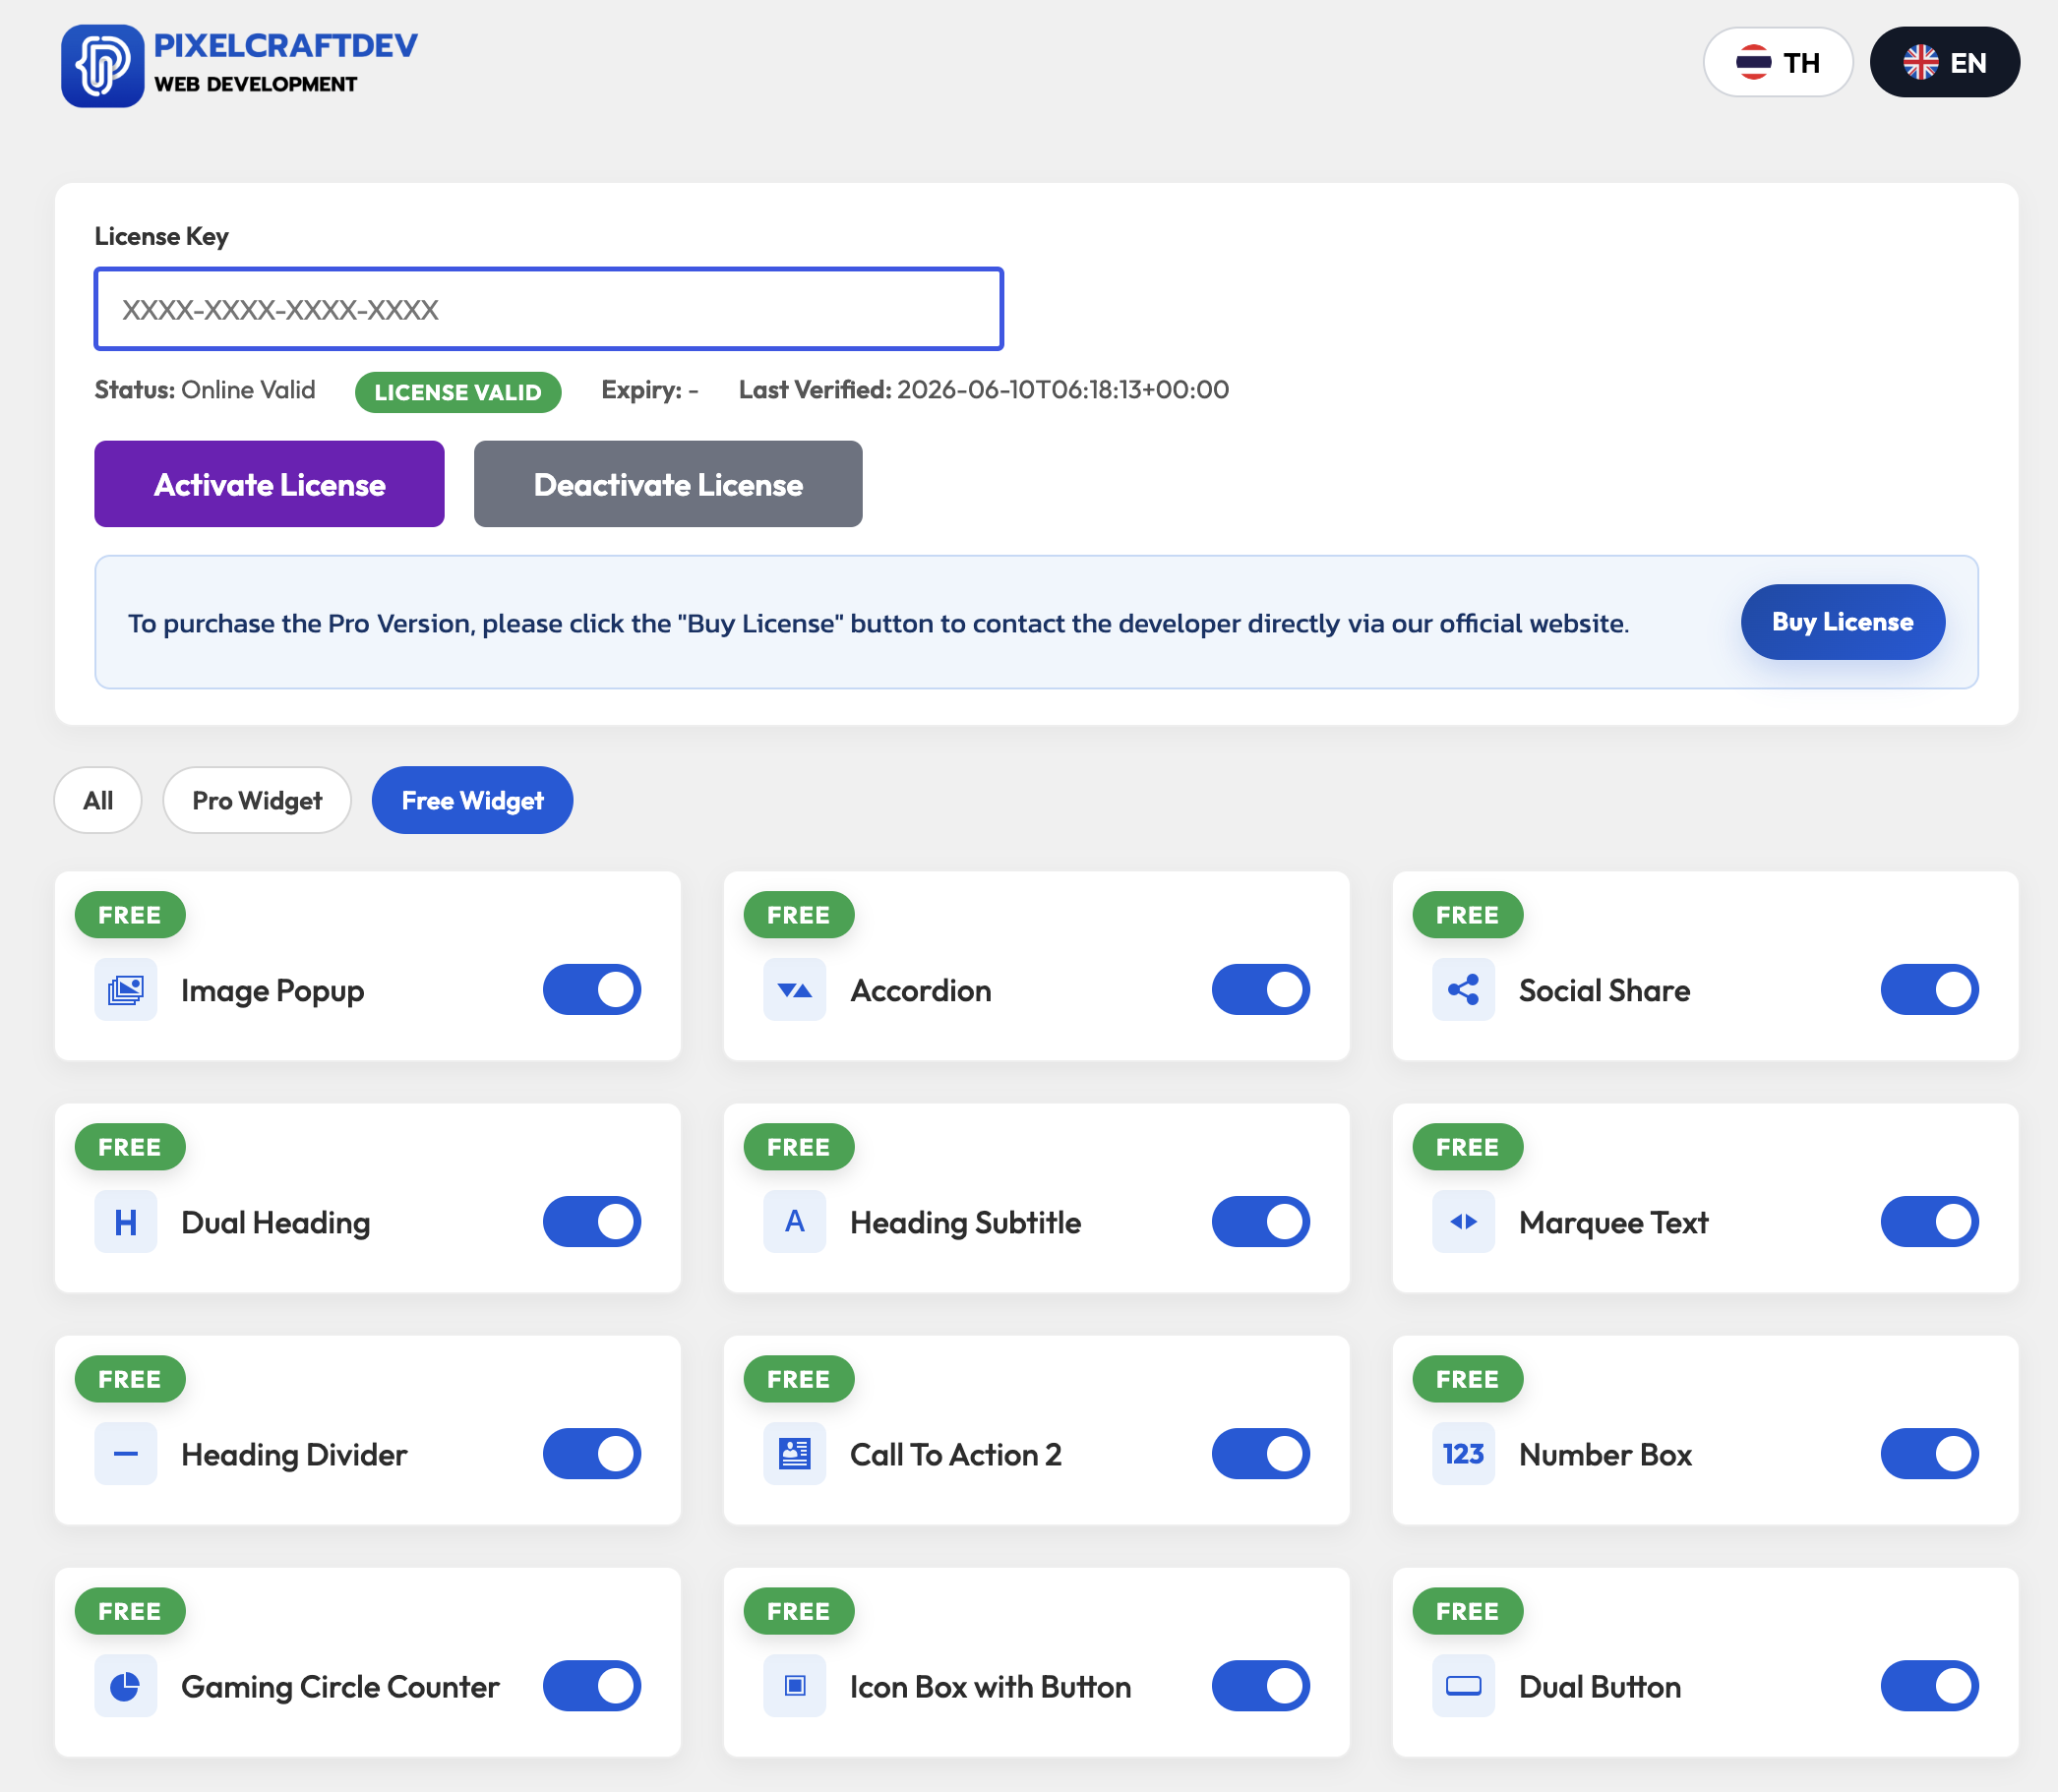Click the "Status: Online Valid" text
Image resolution: width=2058 pixels, height=1792 pixels.
coord(205,390)
